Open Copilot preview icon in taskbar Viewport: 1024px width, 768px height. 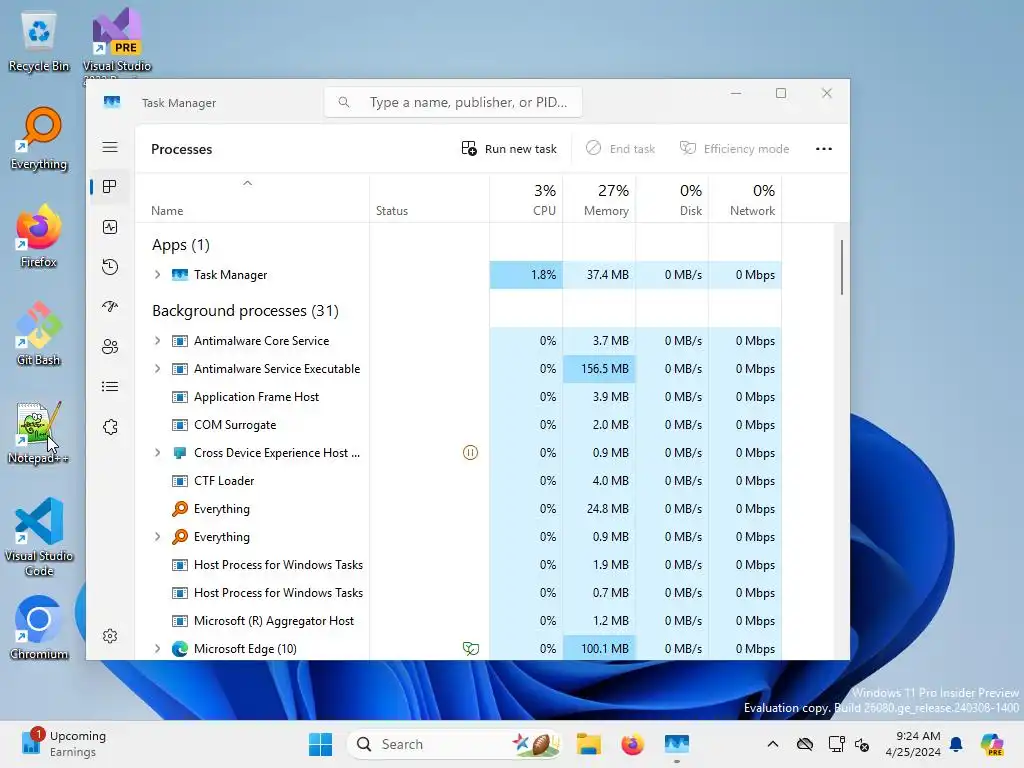coord(992,744)
